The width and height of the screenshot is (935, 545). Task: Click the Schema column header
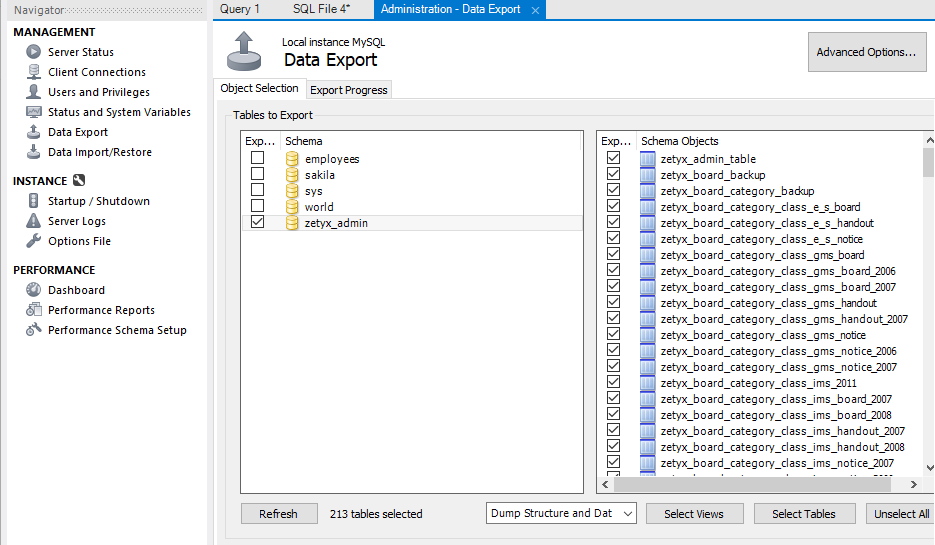click(x=431, y=141)
